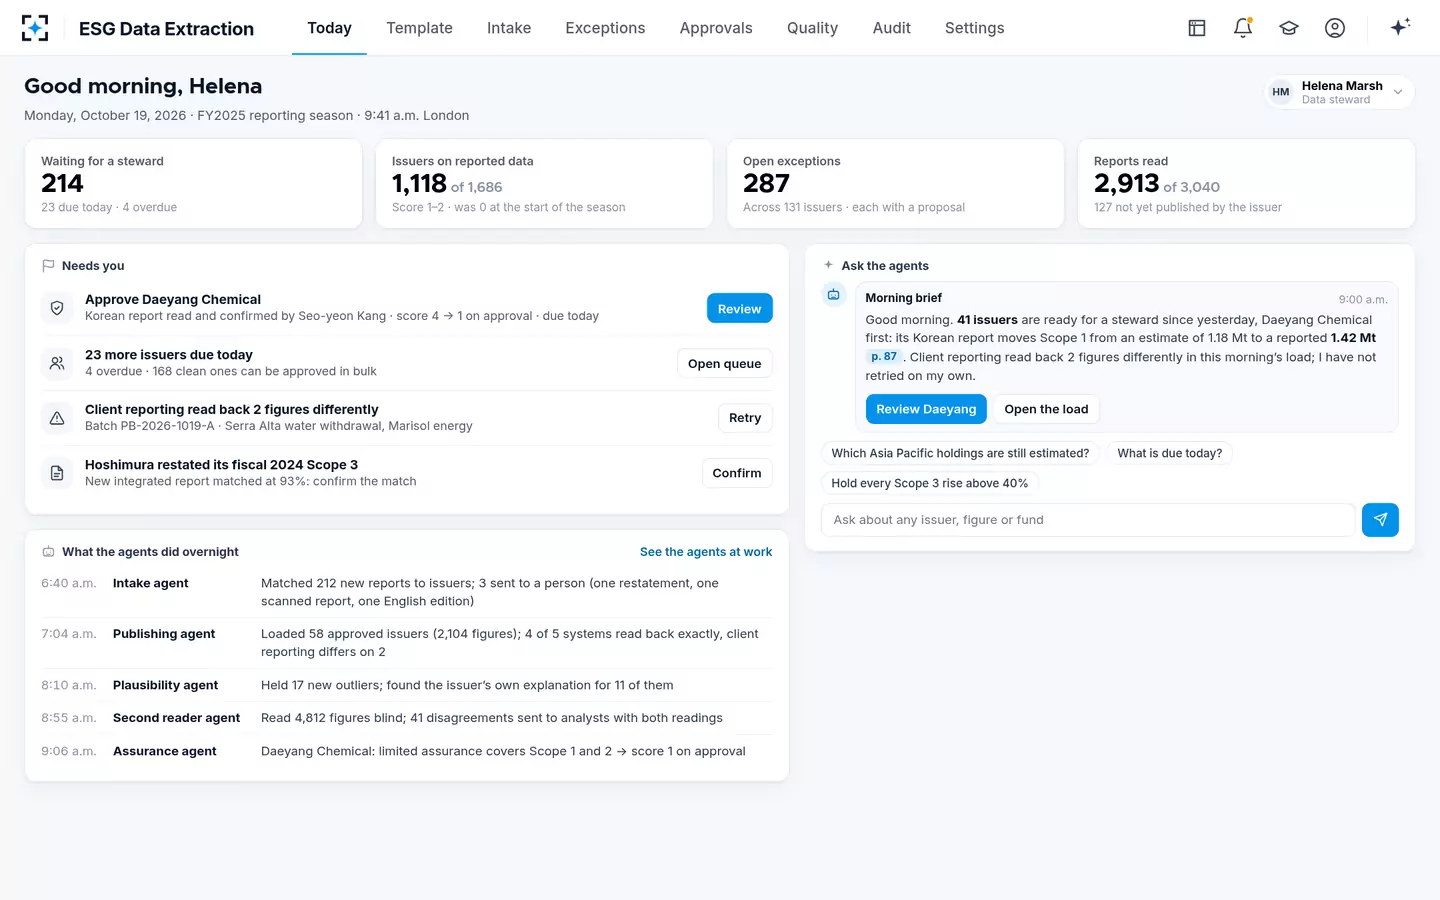Select the Today tab

(x=329, y=28)
